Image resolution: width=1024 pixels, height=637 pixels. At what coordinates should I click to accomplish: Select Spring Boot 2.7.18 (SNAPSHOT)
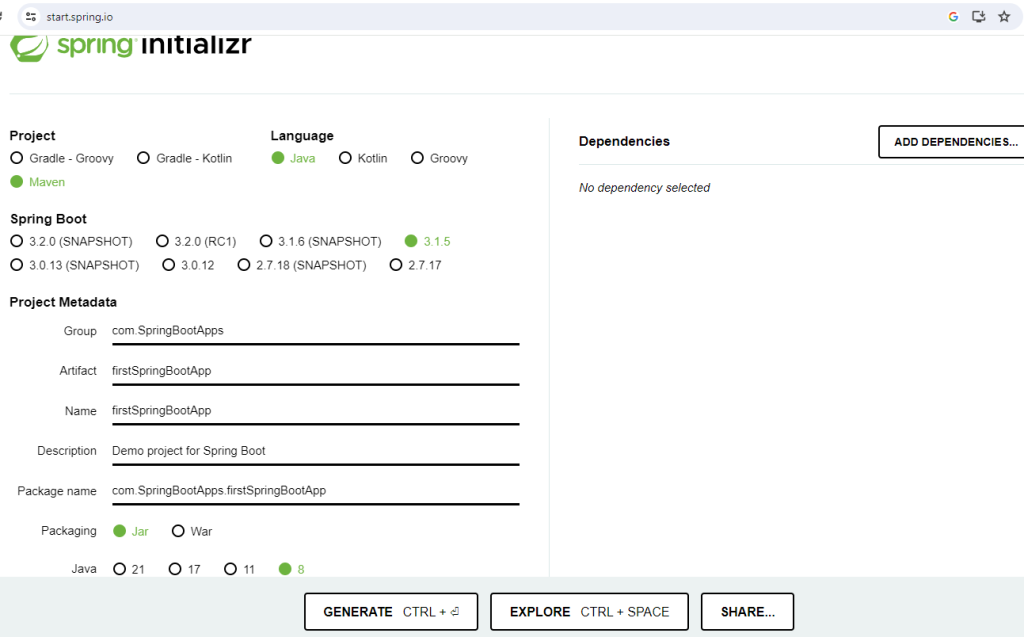click(302, 265)
